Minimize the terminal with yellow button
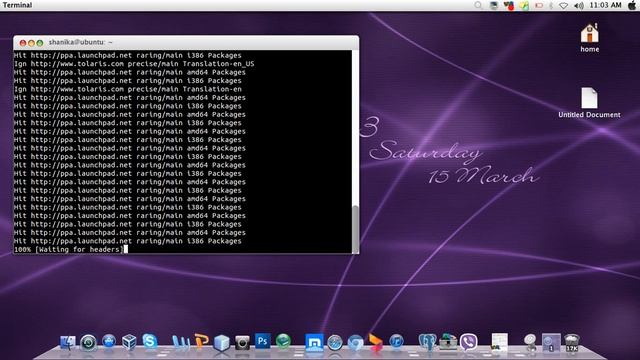 coord(31,43)
